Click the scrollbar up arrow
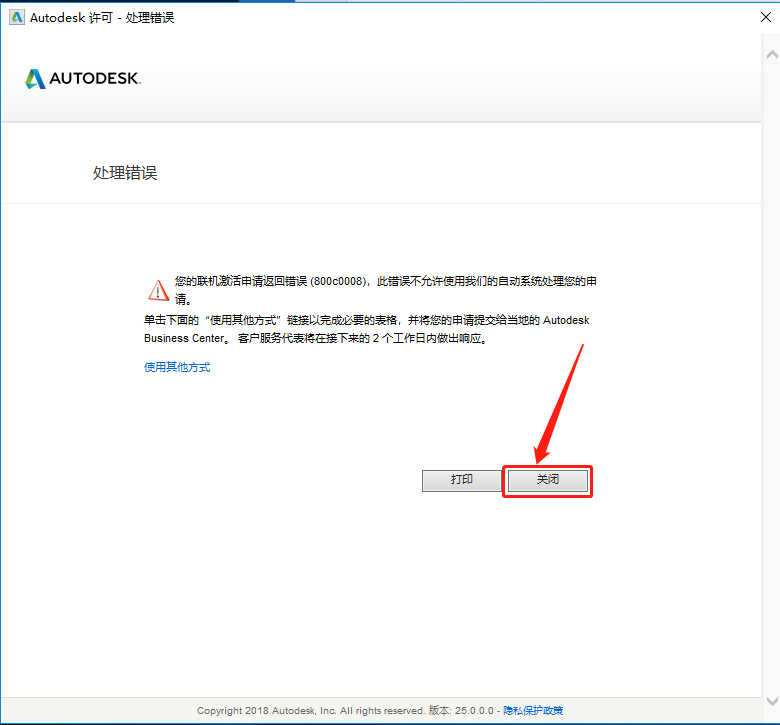 772,55
